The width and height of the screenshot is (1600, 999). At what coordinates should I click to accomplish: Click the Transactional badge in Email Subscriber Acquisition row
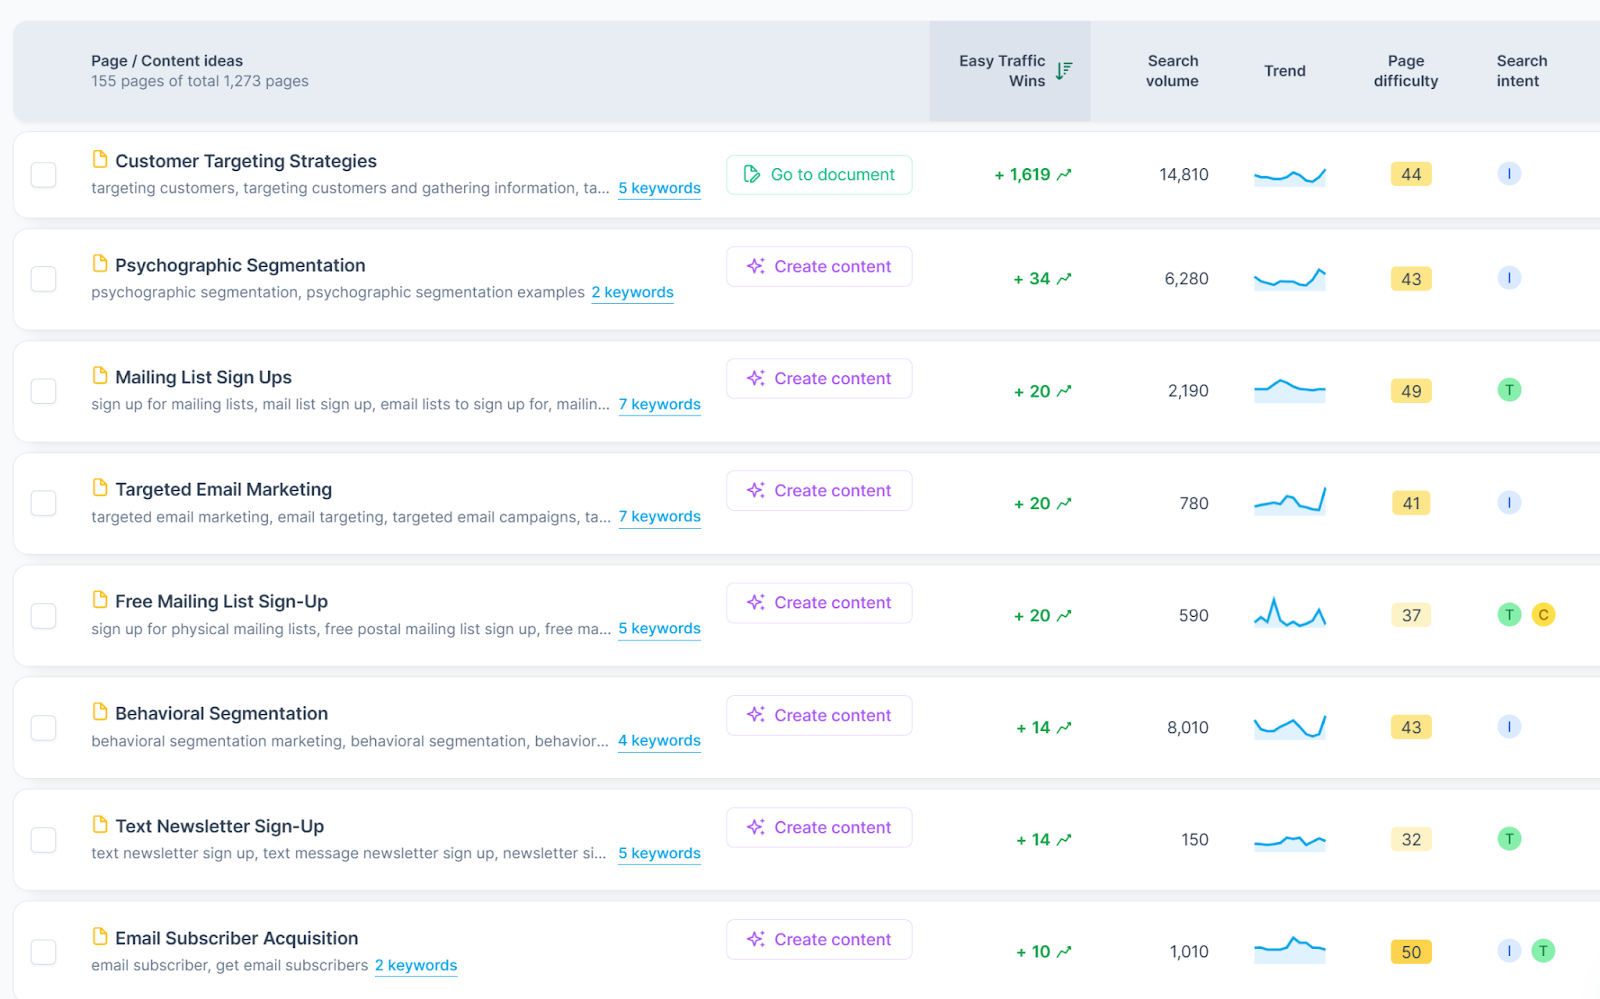pos(1543,951)
